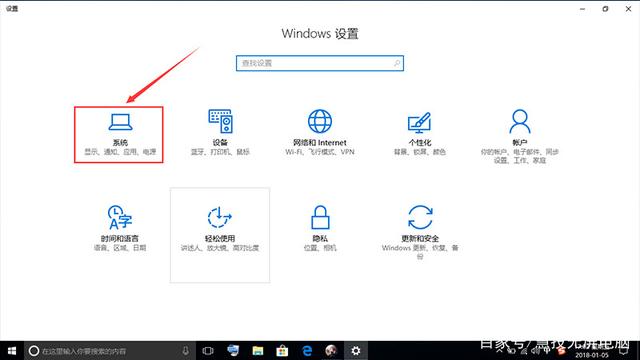
Task: Close the 设置 window
Action: 629,9
